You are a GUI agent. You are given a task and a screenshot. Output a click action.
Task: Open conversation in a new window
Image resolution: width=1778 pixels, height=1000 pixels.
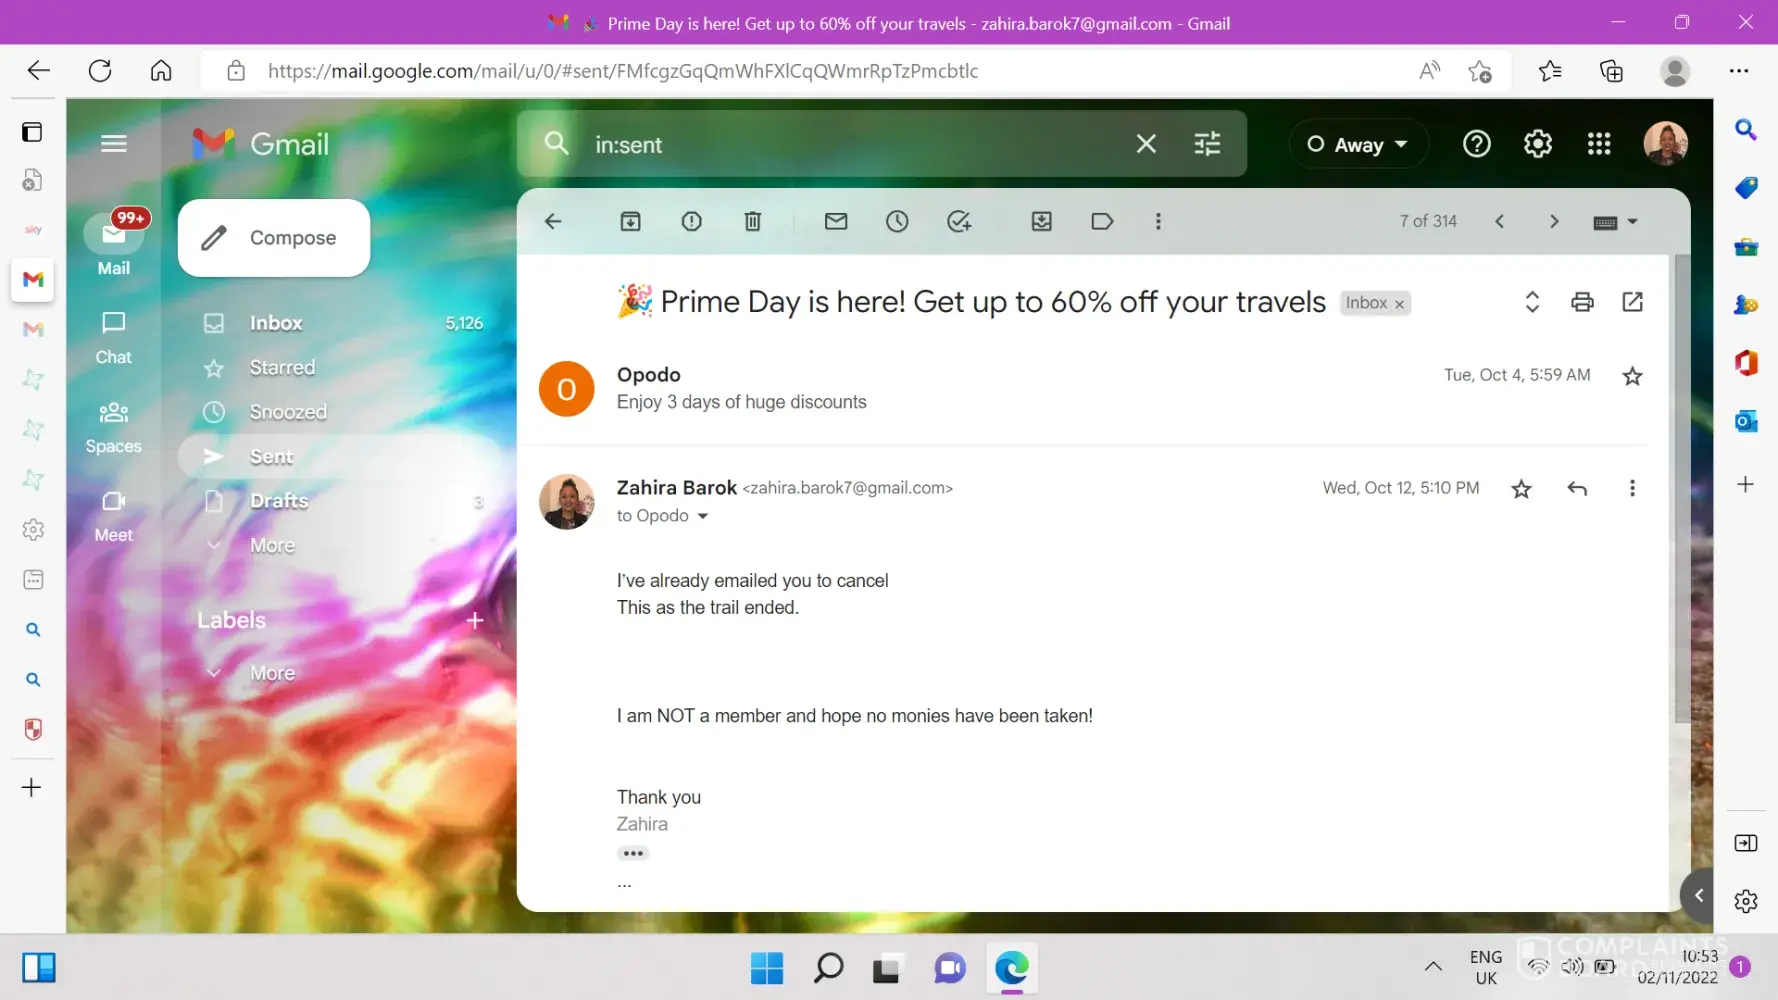coord(1632,302)
